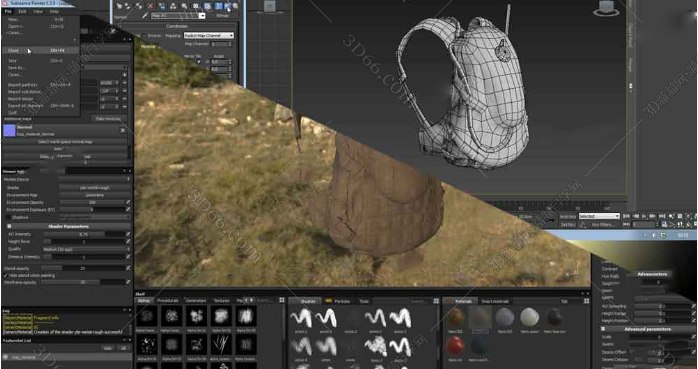Select the Smart materials tab

click(495, 301)
